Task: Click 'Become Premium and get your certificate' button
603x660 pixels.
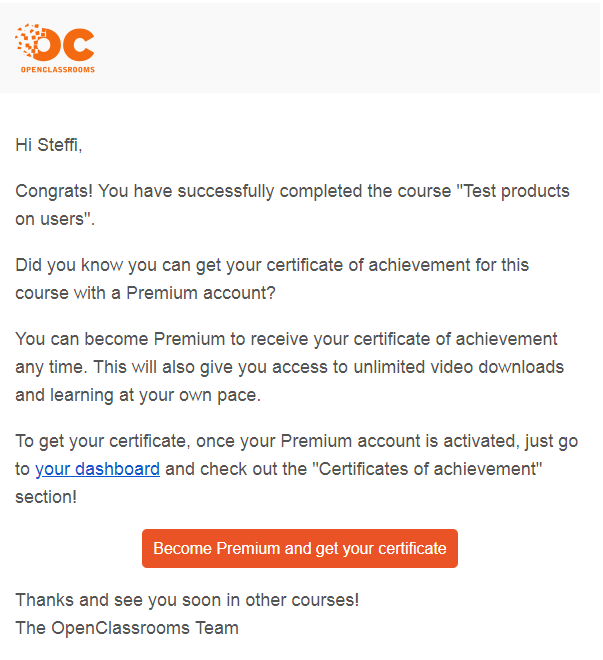Action: pos(300,548)
